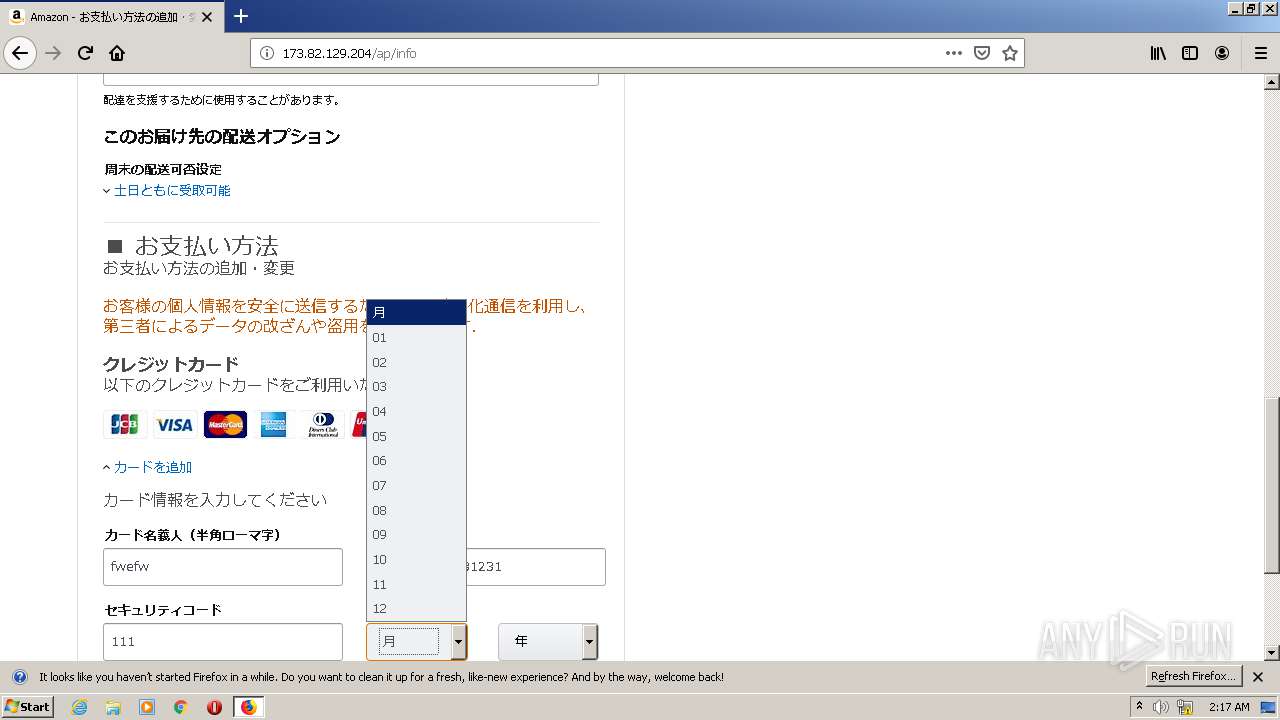Open Firefox account menu

pyautogui.click(x=1222, y=53)
